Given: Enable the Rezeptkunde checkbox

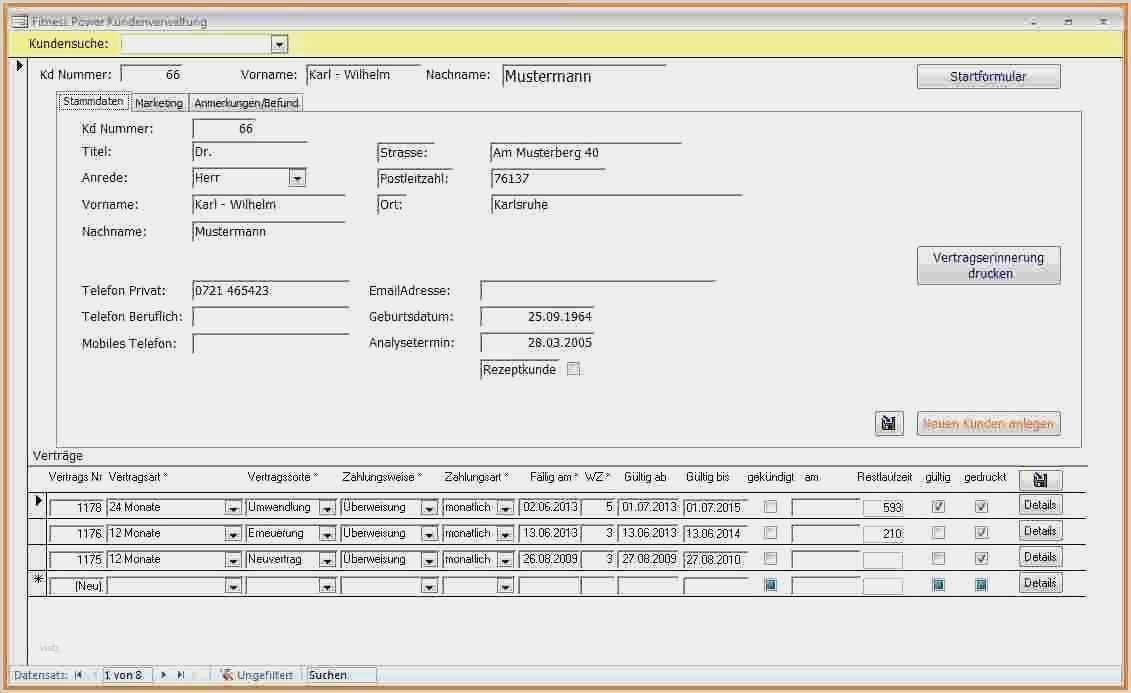Looking at the screenshot, I should [572, 369].
